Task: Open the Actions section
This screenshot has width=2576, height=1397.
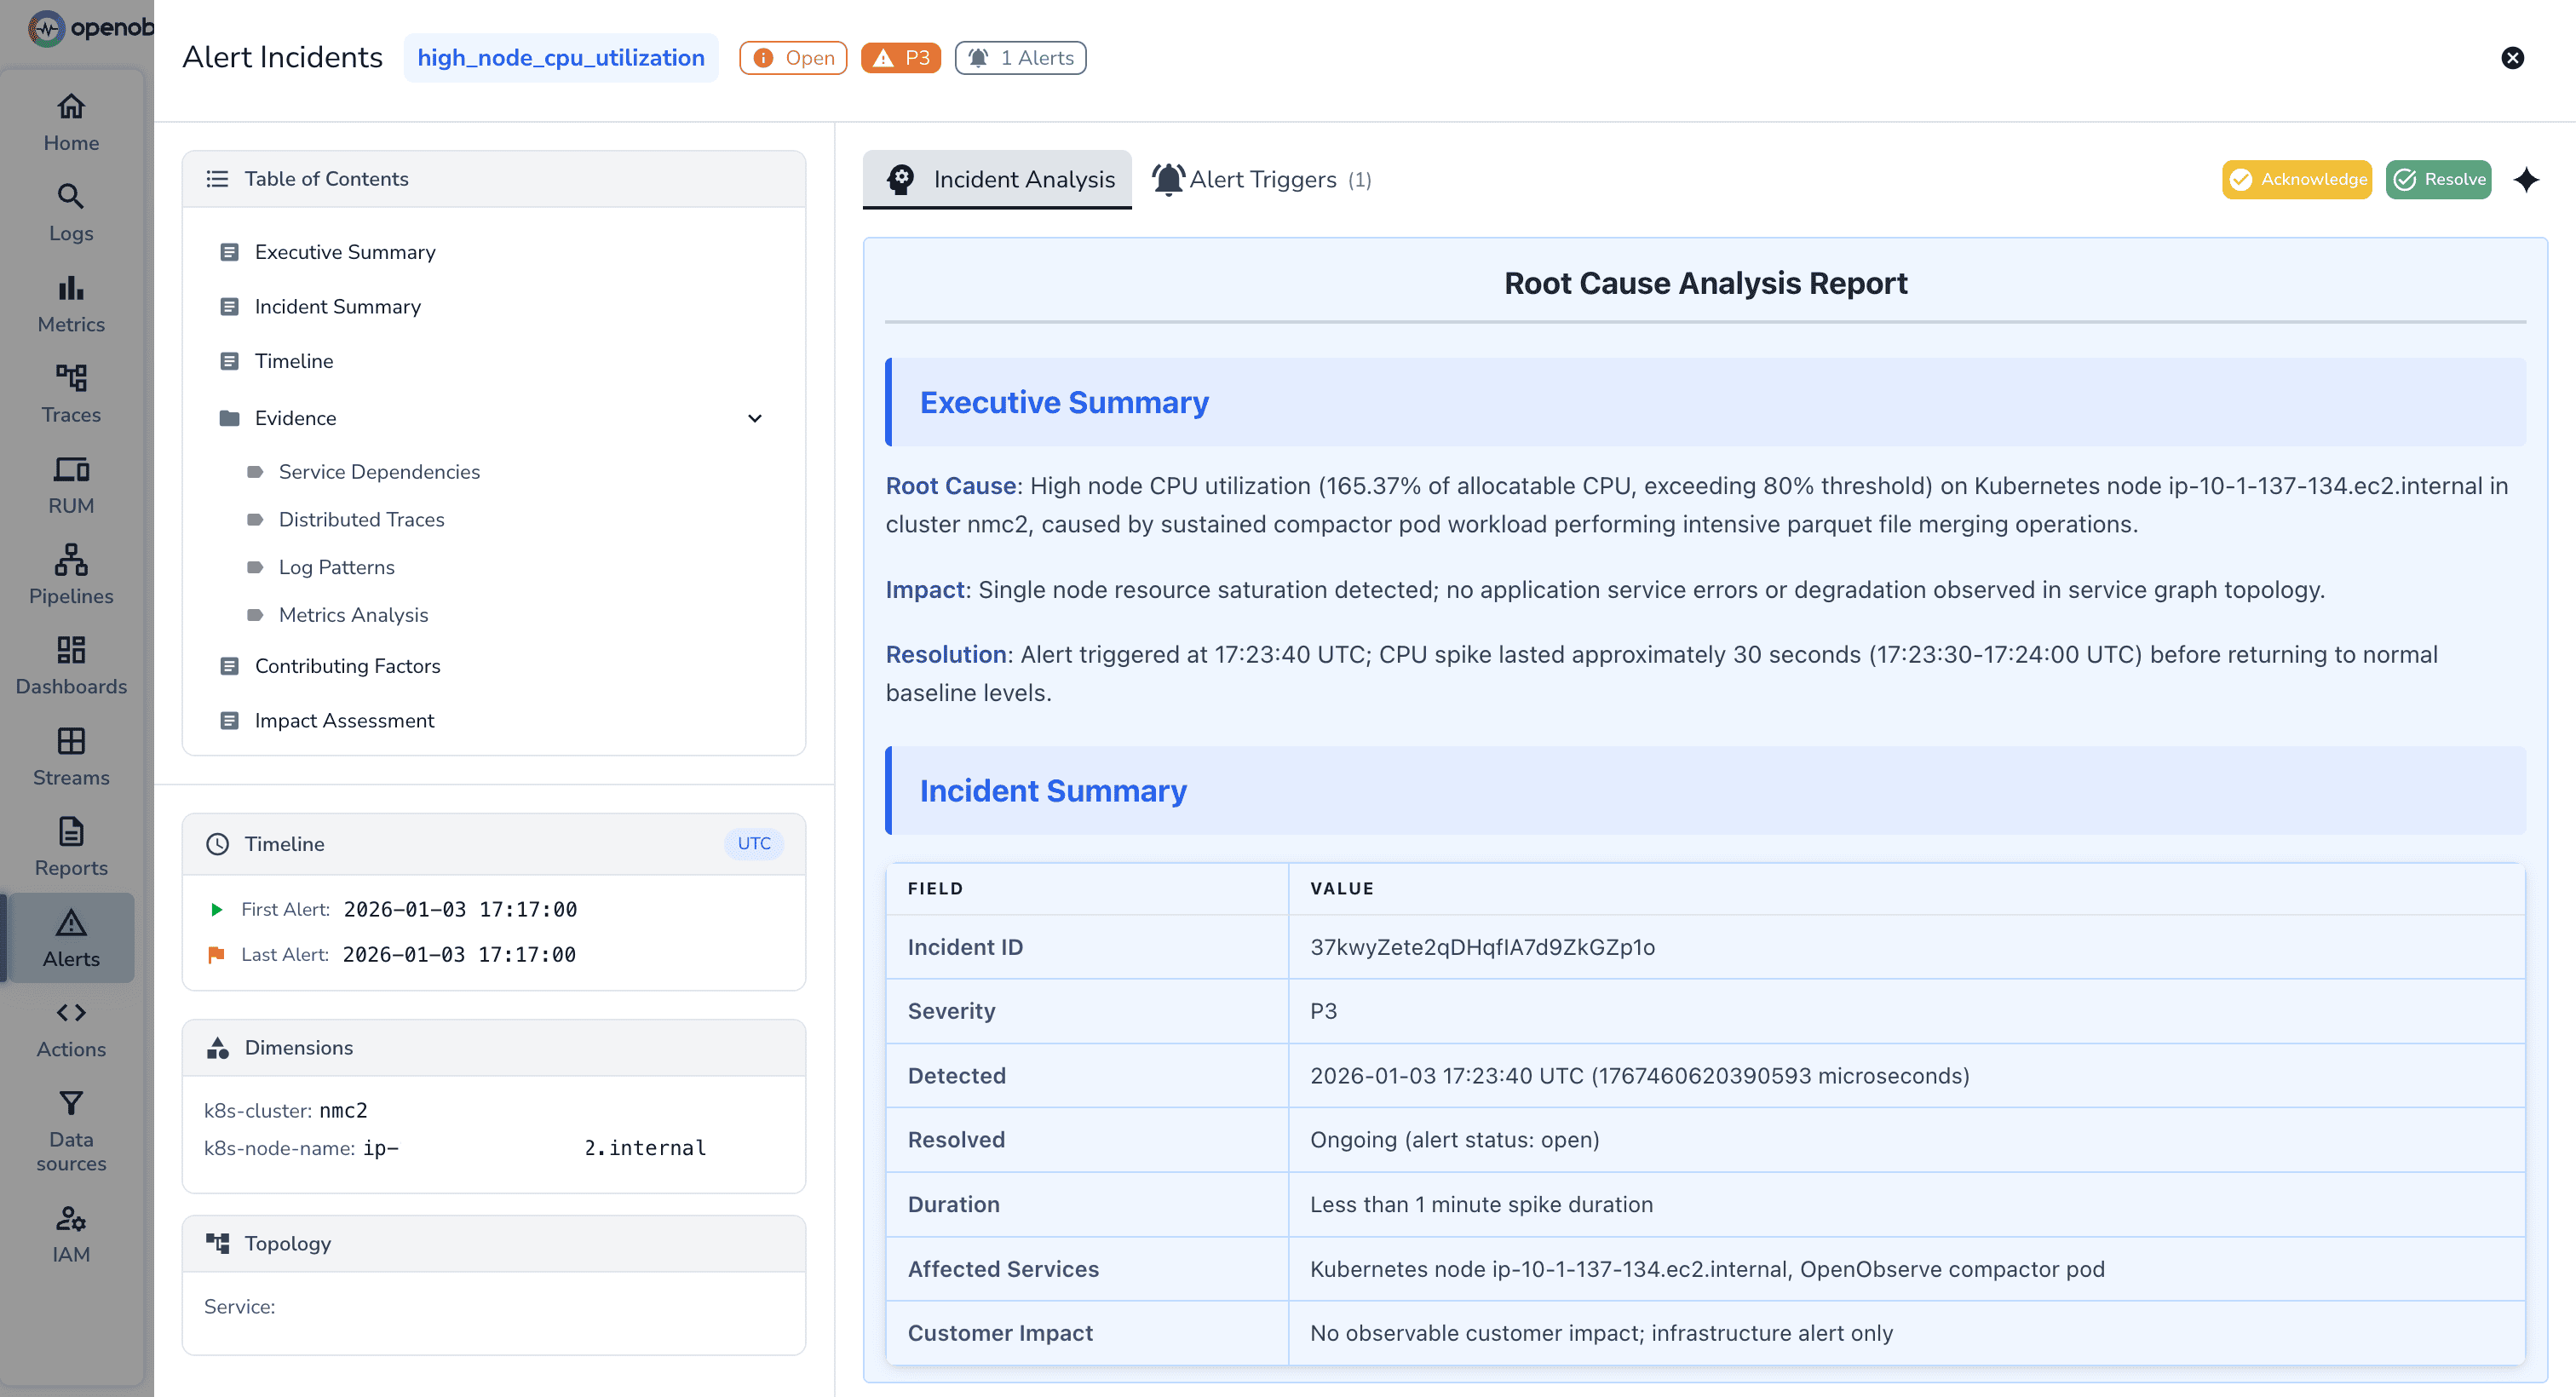Action: click(70, 1028)
